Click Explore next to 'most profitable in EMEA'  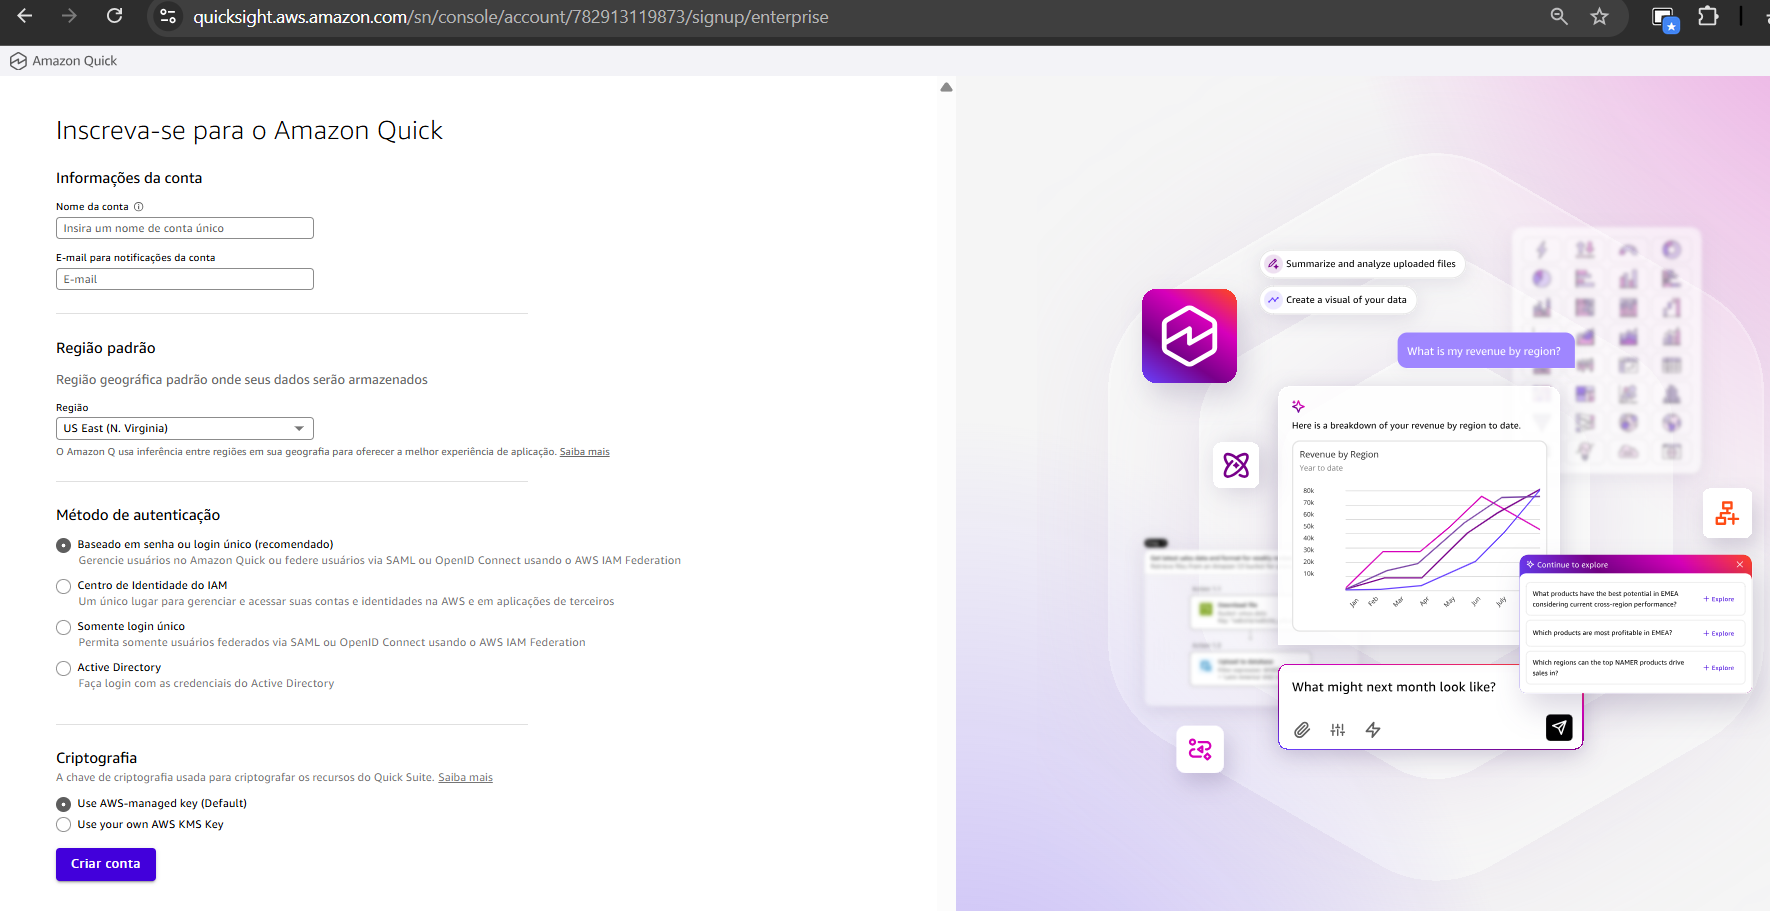click(1719, 633)
